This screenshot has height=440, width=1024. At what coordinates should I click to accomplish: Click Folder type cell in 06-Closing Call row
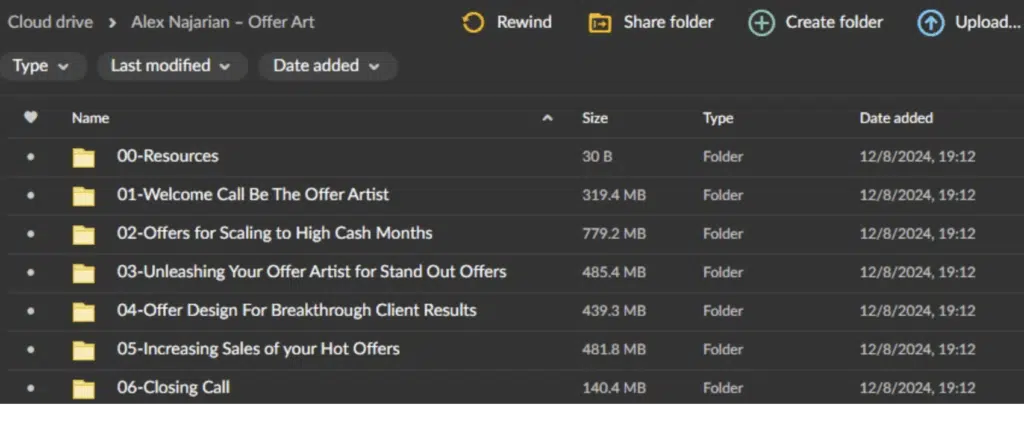723,388
